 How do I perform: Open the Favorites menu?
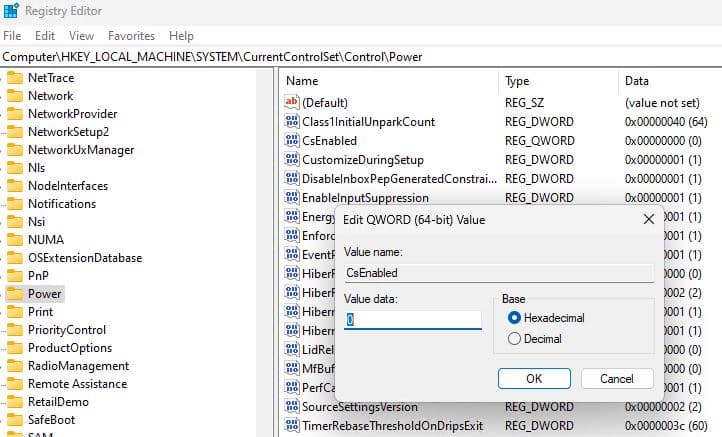(x=131, y=35)
